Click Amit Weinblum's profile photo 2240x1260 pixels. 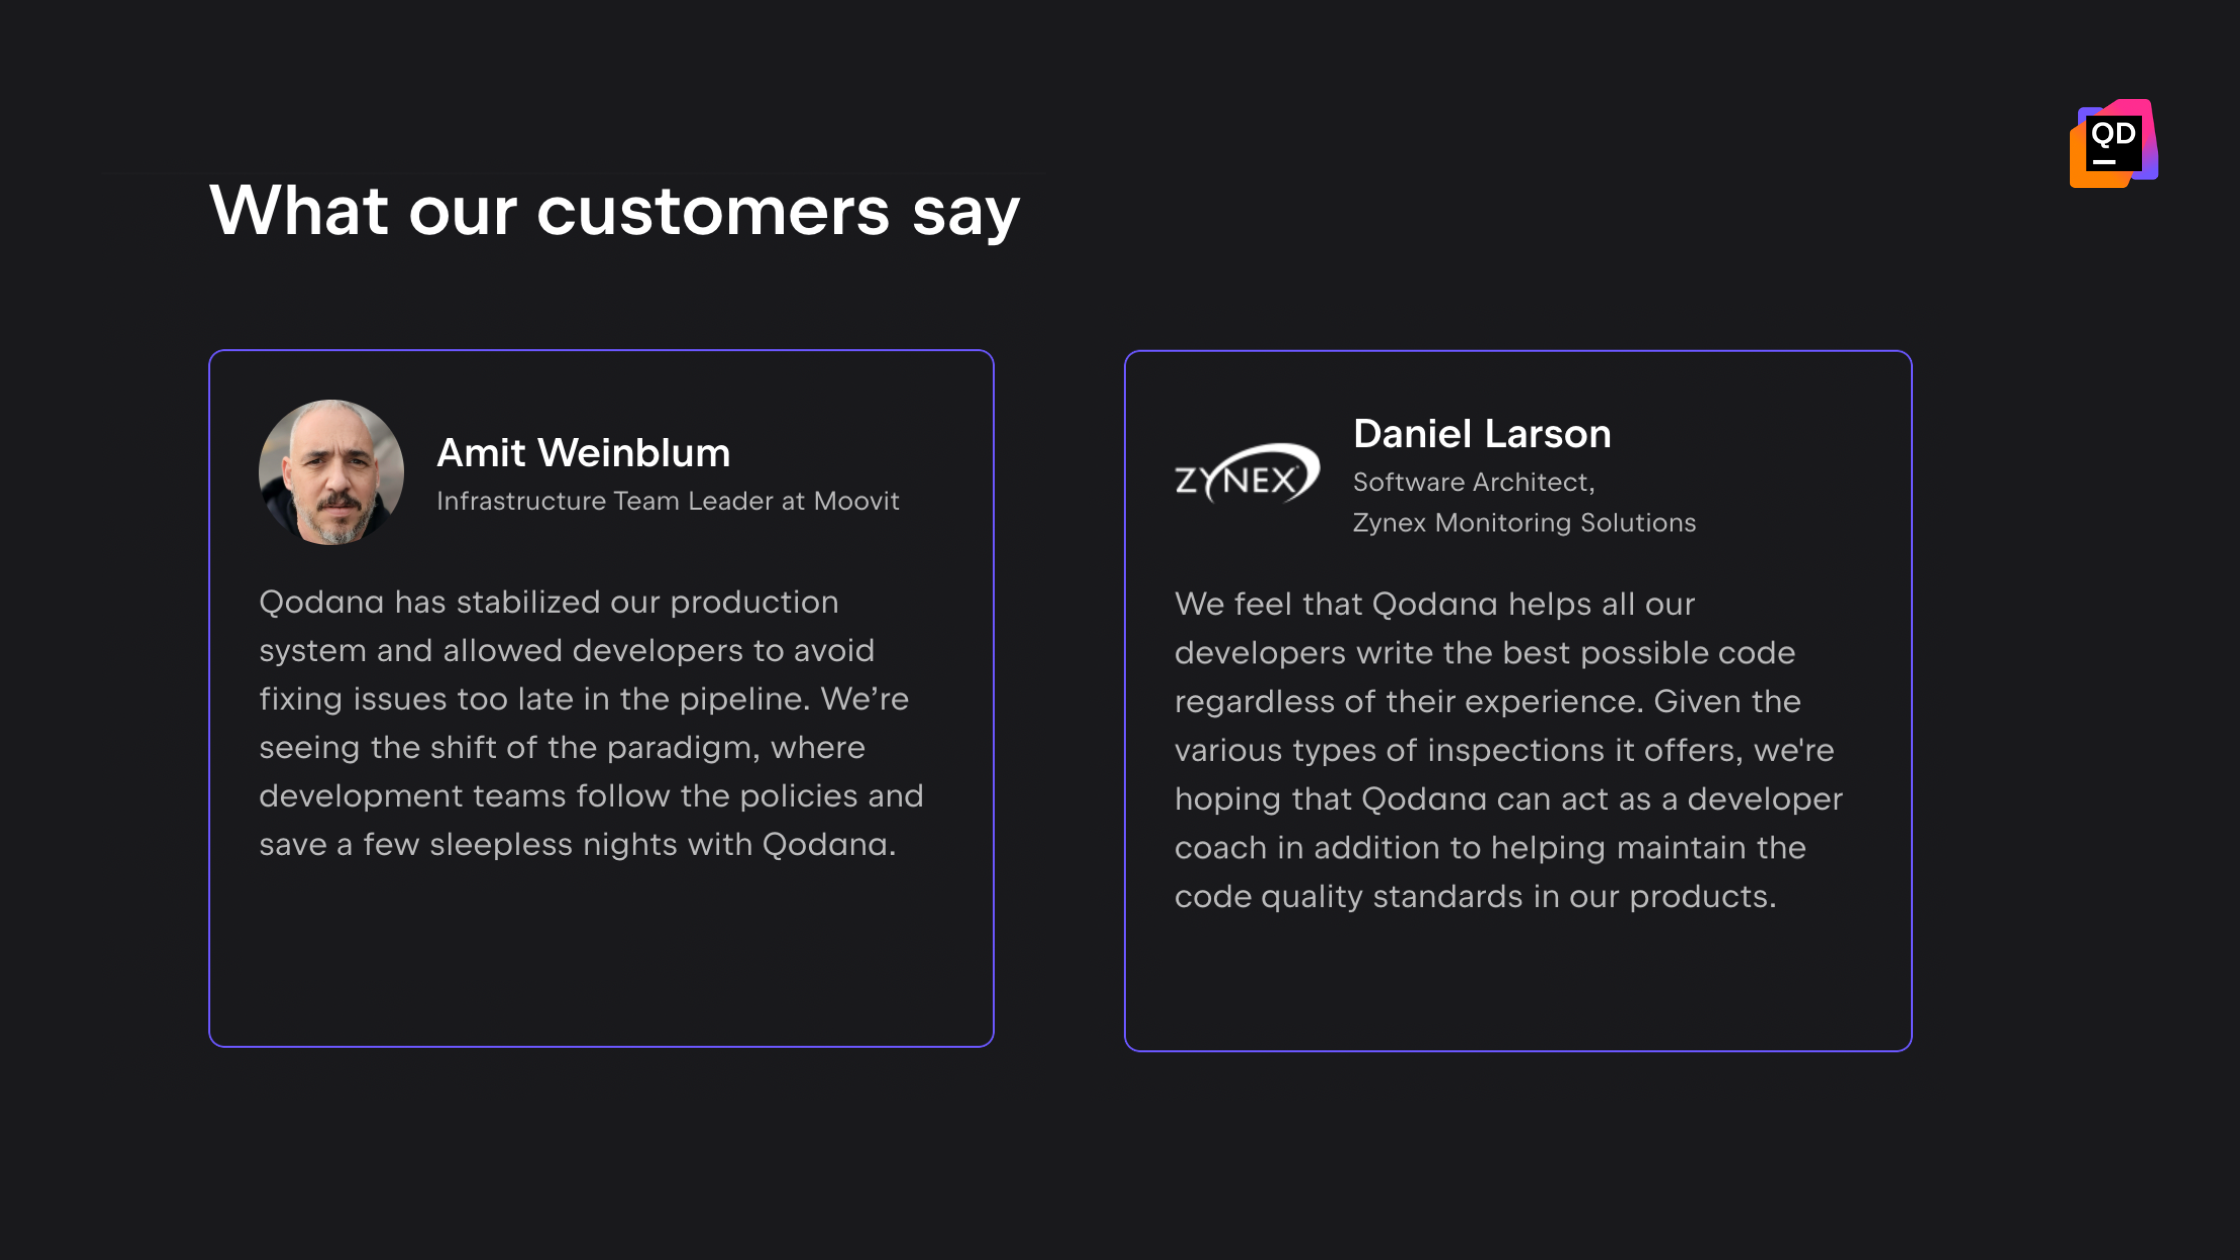(x=331, y=472)
